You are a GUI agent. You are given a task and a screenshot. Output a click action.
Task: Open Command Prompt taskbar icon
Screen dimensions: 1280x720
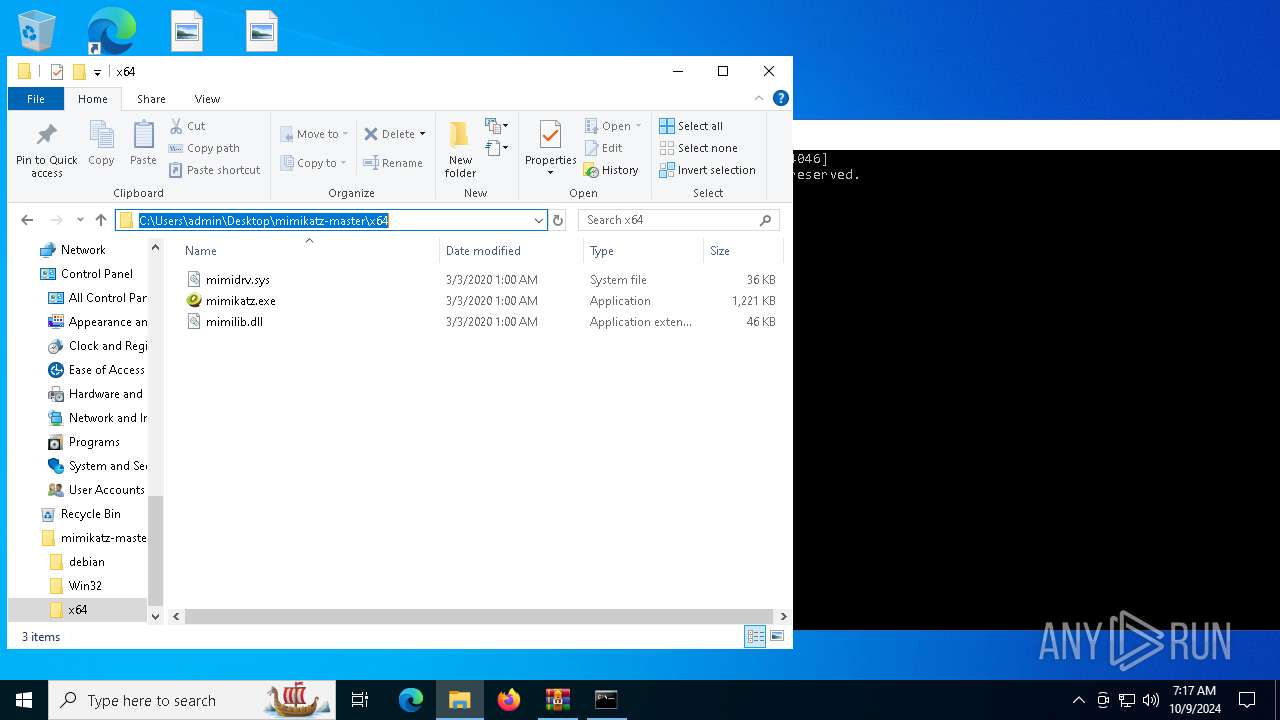click(606, 700)
